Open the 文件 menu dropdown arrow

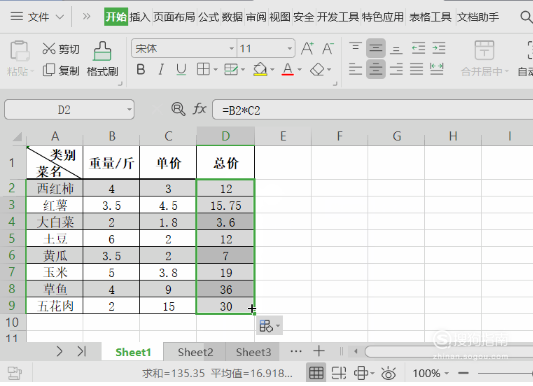click(x=60, y=17)
